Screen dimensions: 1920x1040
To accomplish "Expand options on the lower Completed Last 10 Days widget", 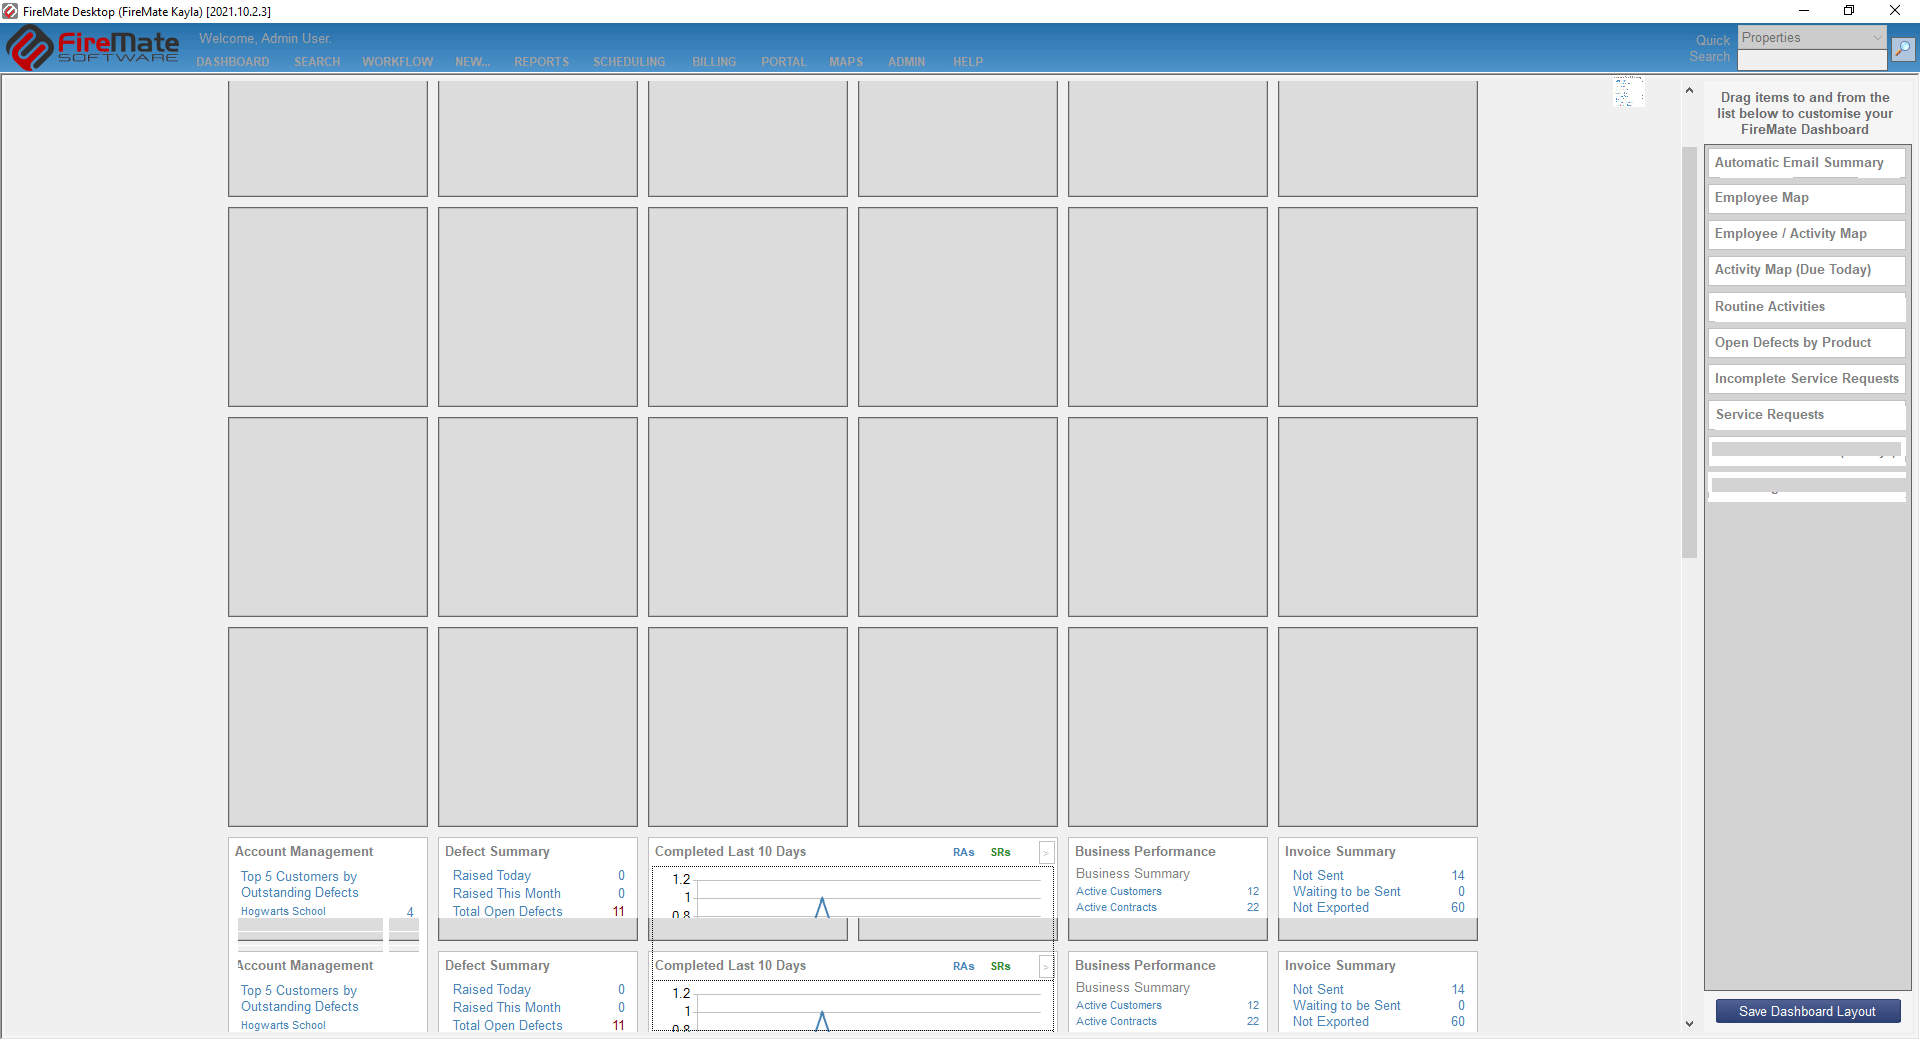I will (1046, 966).
